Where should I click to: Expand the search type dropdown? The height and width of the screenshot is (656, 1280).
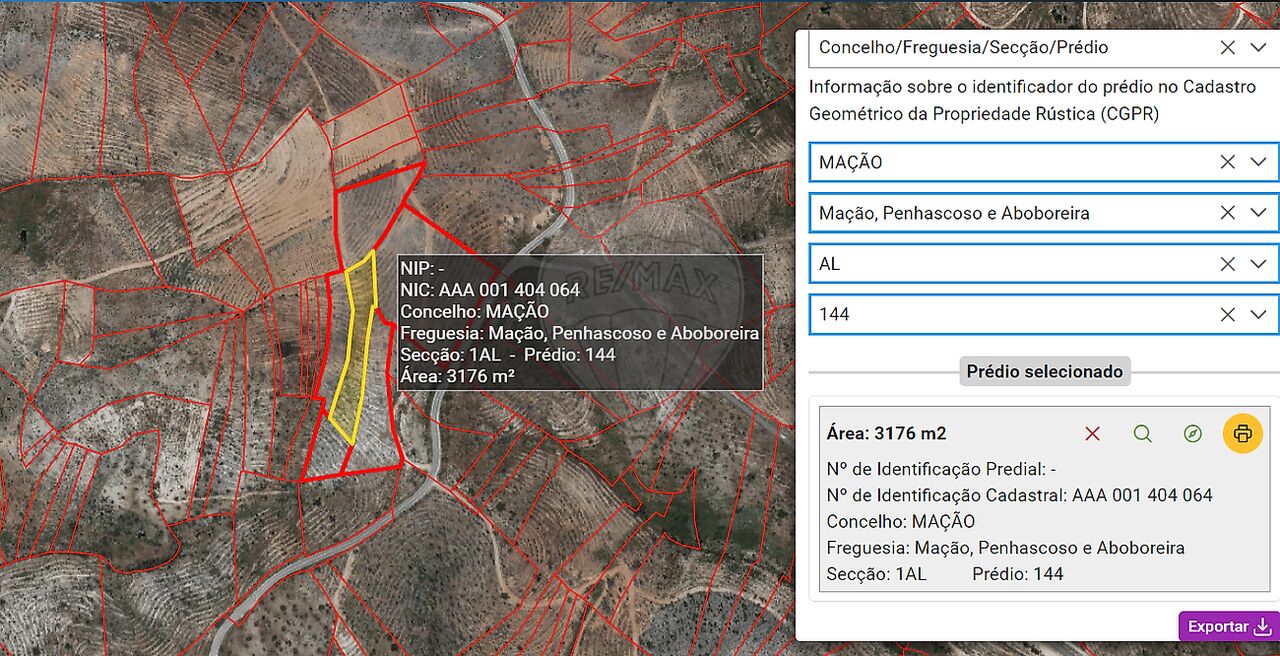[x=1258, y=47]
